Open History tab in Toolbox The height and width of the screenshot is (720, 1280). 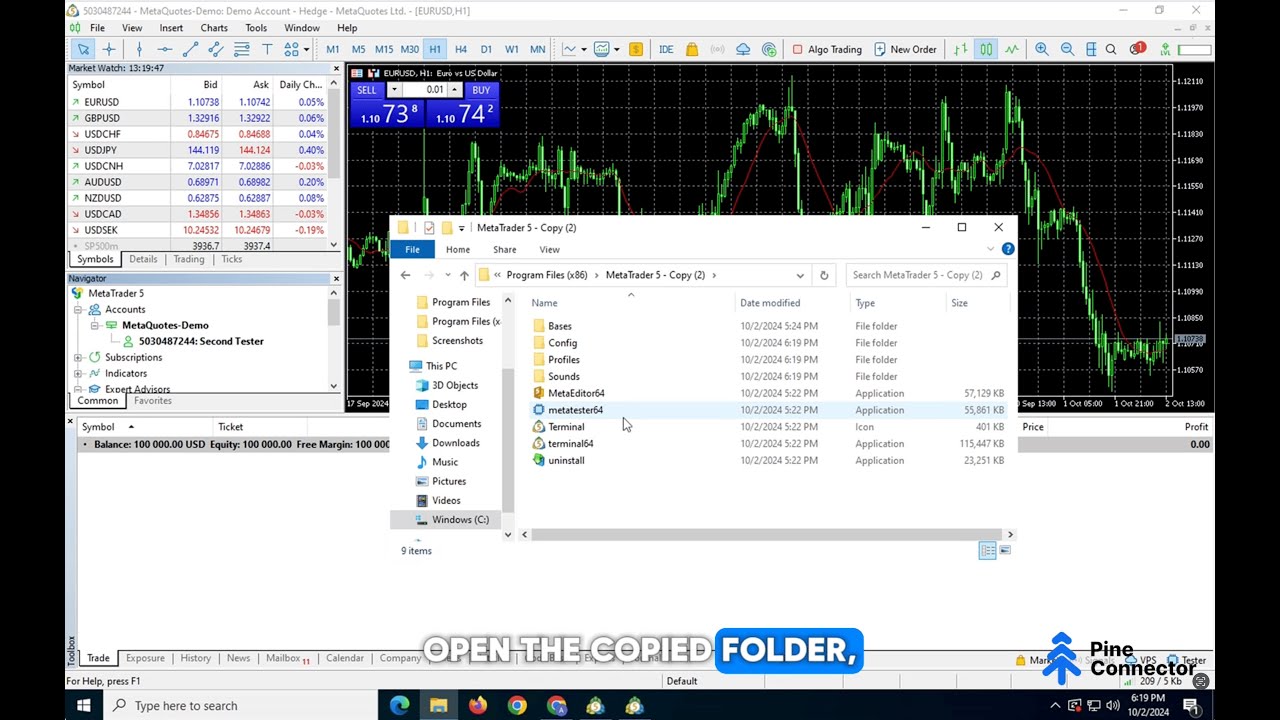point(196,658)
